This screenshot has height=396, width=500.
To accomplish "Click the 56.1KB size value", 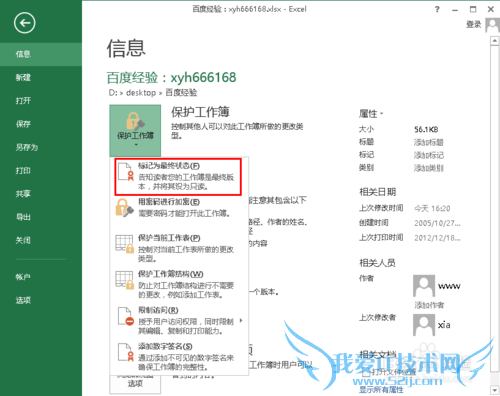I will pyautogui.click(x=426, y=129).
